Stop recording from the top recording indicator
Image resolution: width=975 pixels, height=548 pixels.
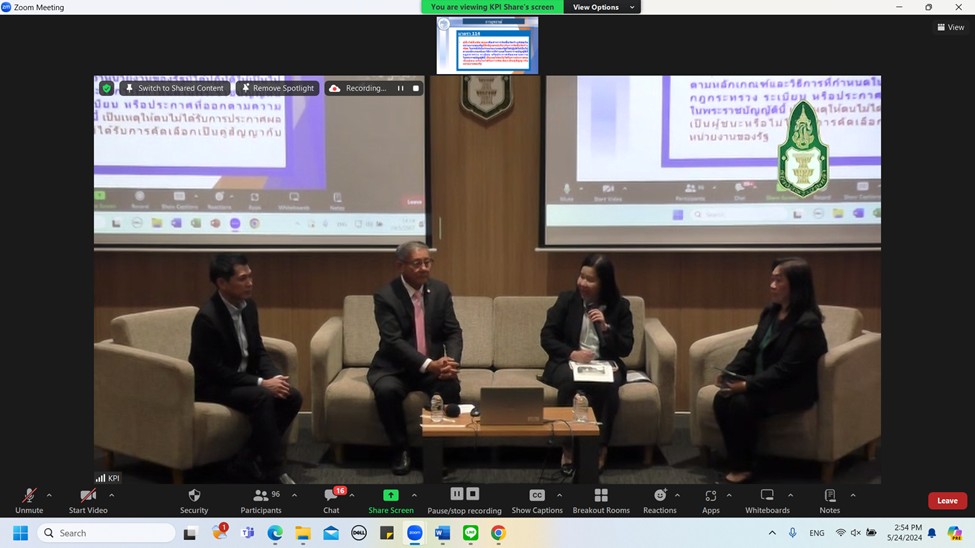pos(416,88)
